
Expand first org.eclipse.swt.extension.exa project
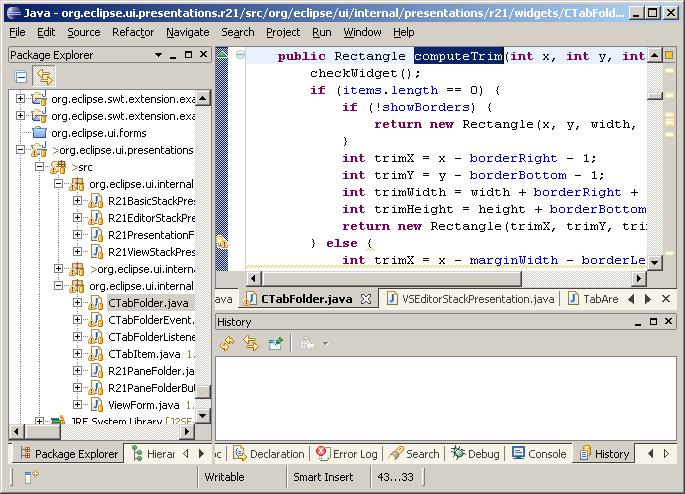(21, 98)
